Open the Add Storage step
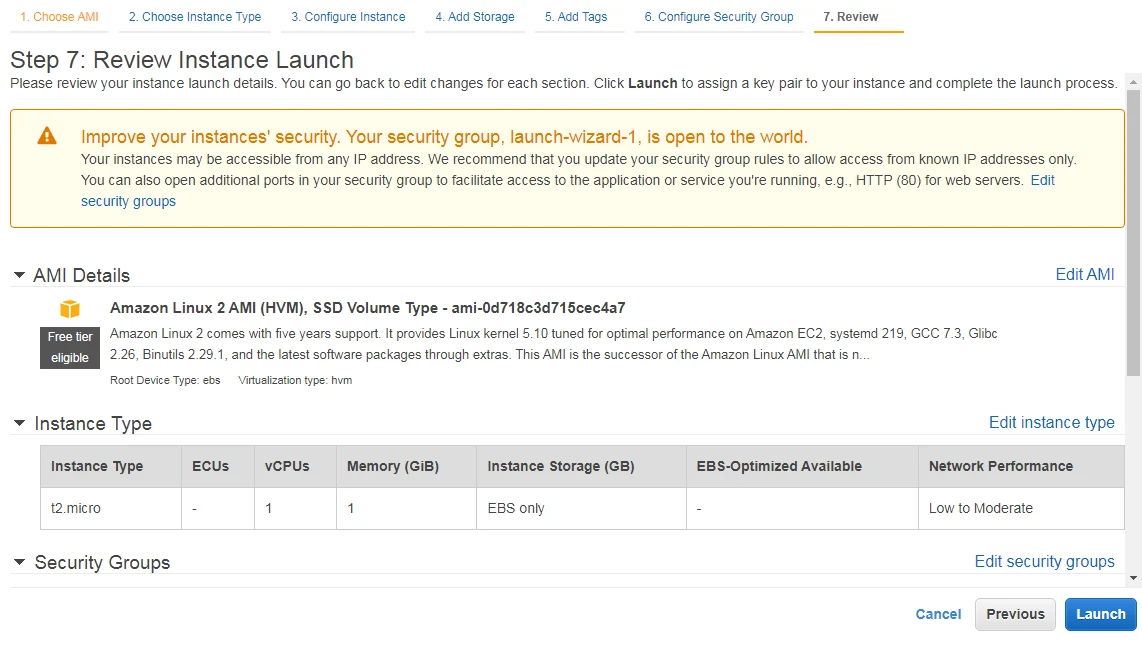Screen dimensions: 1142x650 click(x=474, y=16)
